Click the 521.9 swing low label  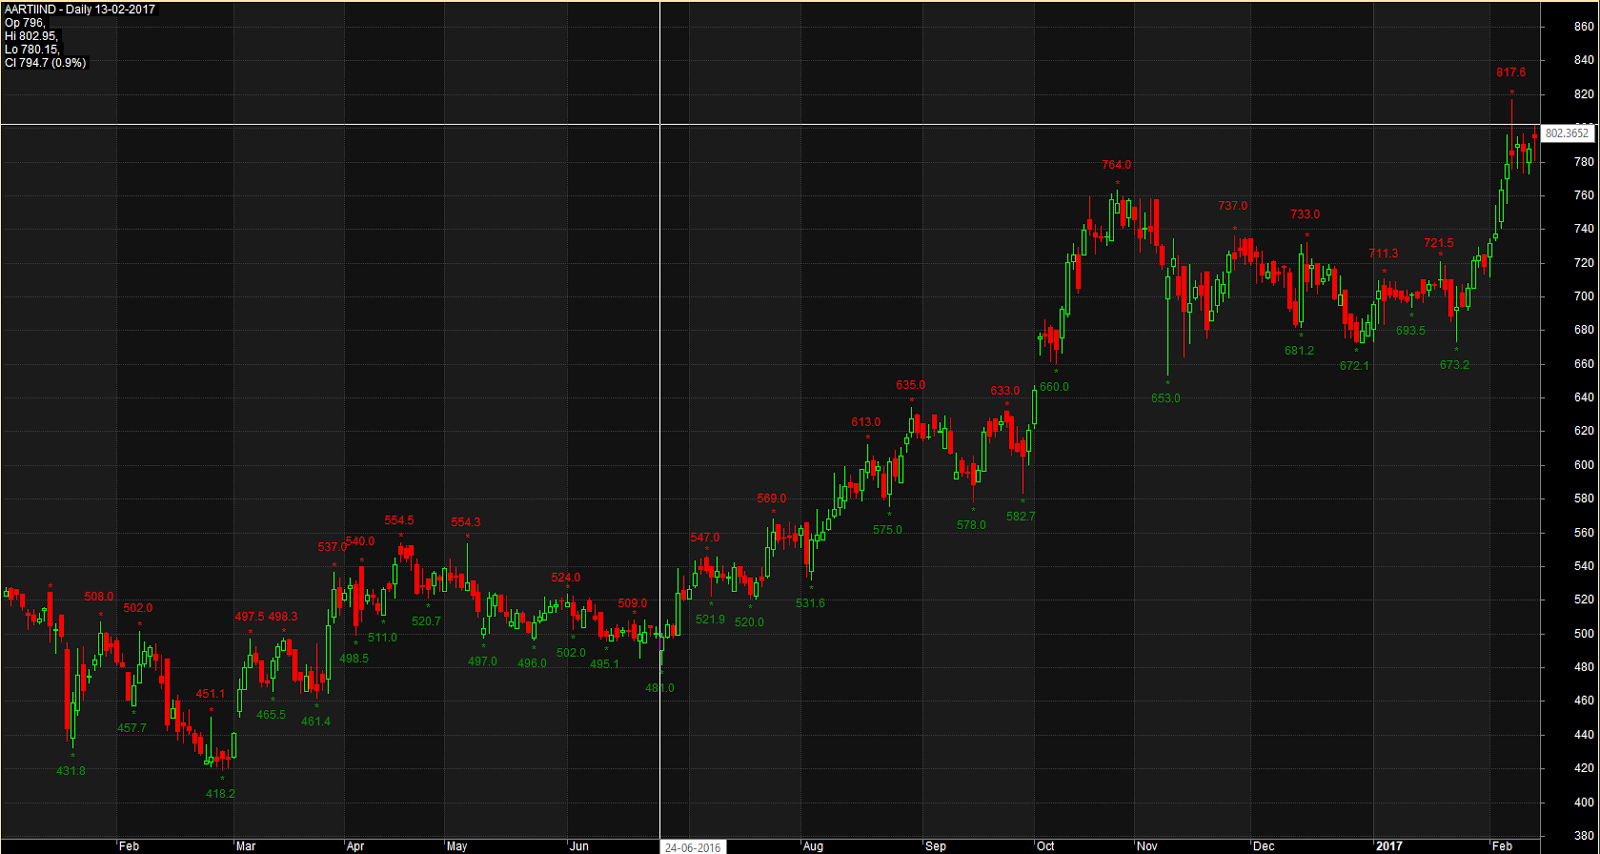[711, 620]
